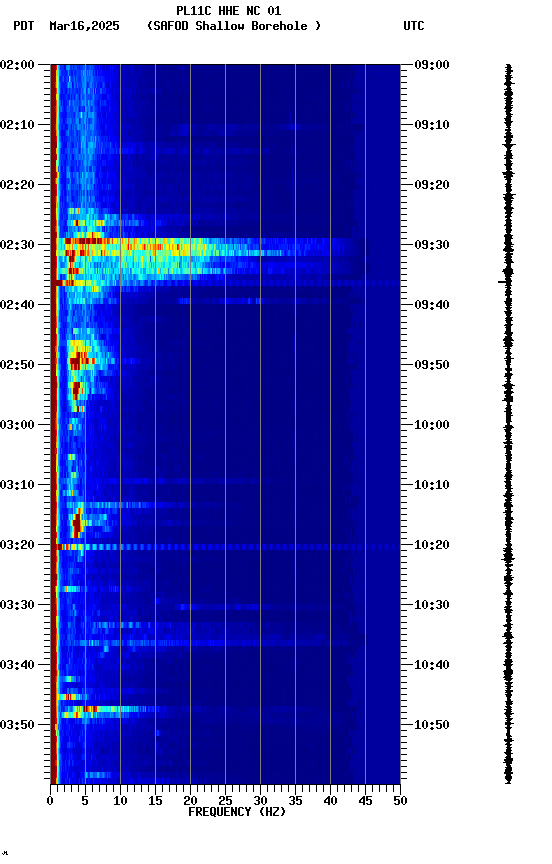Click the 15 Hz frequency axis label

click(155, 801)
